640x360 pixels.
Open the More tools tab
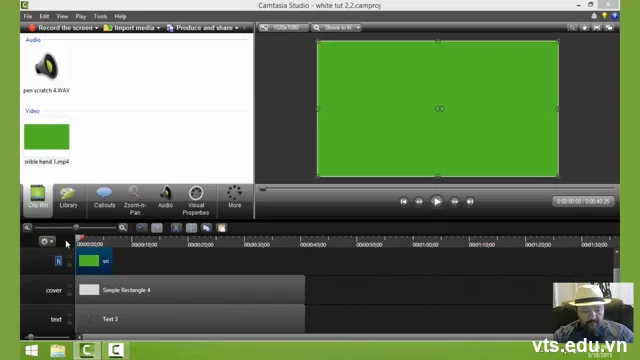pyautogui.click(x=234, y=198)
